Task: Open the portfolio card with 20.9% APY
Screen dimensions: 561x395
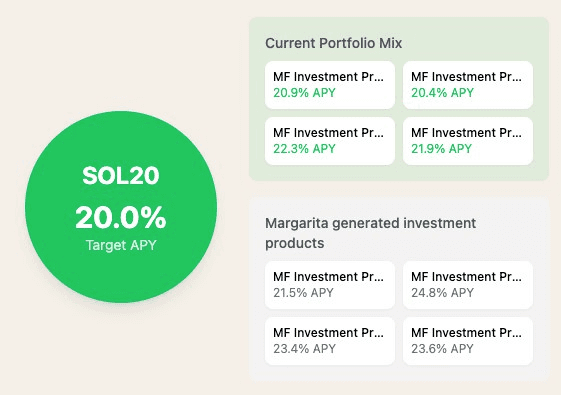Action: click(x=330, y=85)
